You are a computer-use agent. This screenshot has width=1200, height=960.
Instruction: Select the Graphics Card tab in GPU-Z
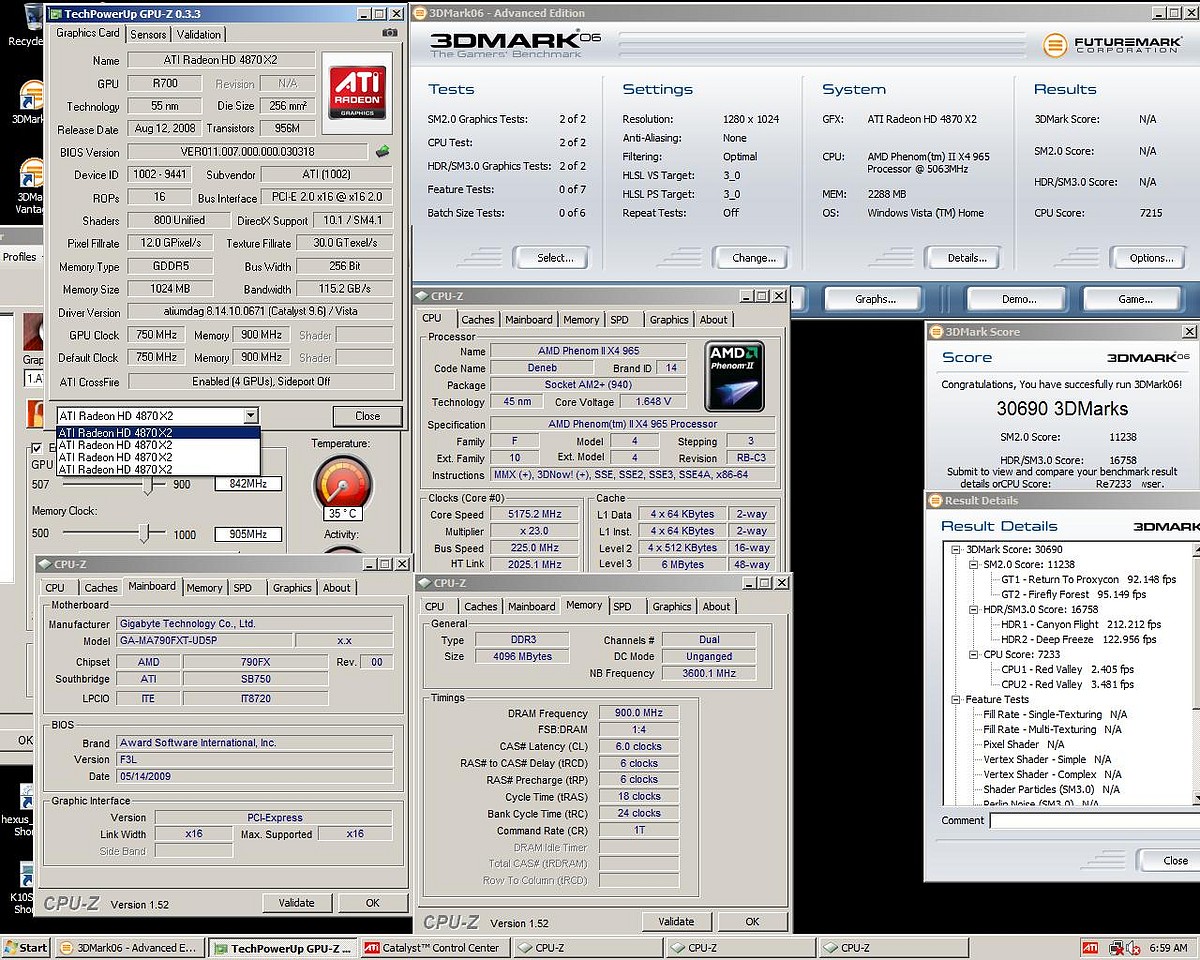88,33
